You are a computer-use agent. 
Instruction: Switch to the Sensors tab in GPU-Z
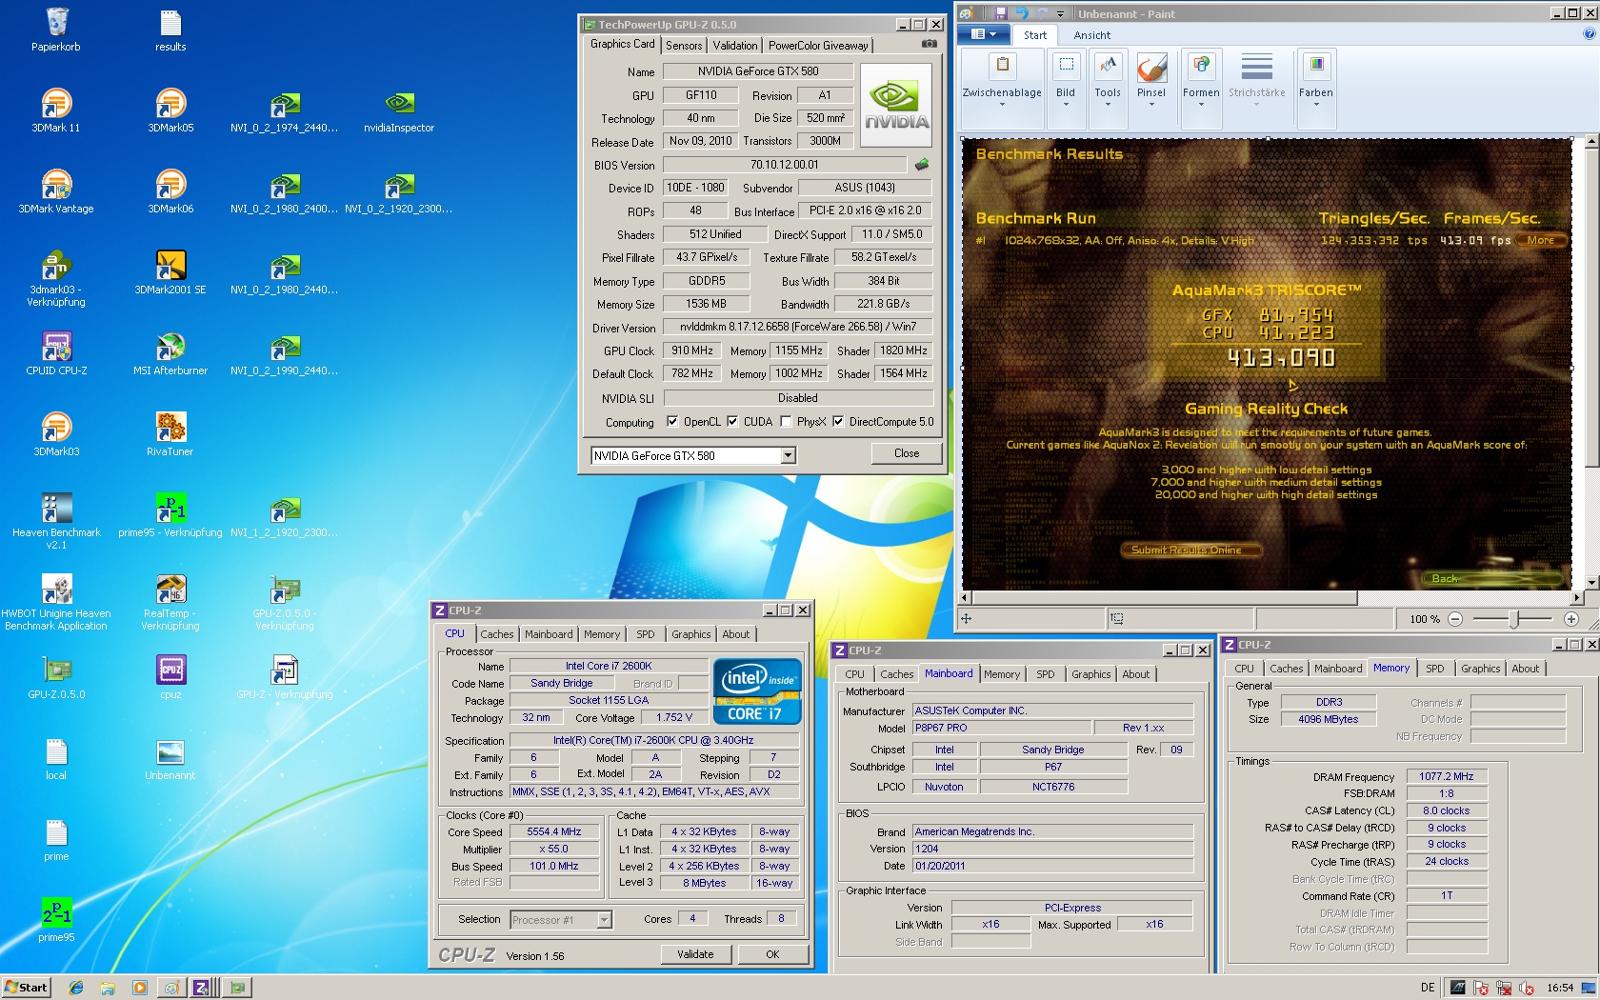pos(684,45)
